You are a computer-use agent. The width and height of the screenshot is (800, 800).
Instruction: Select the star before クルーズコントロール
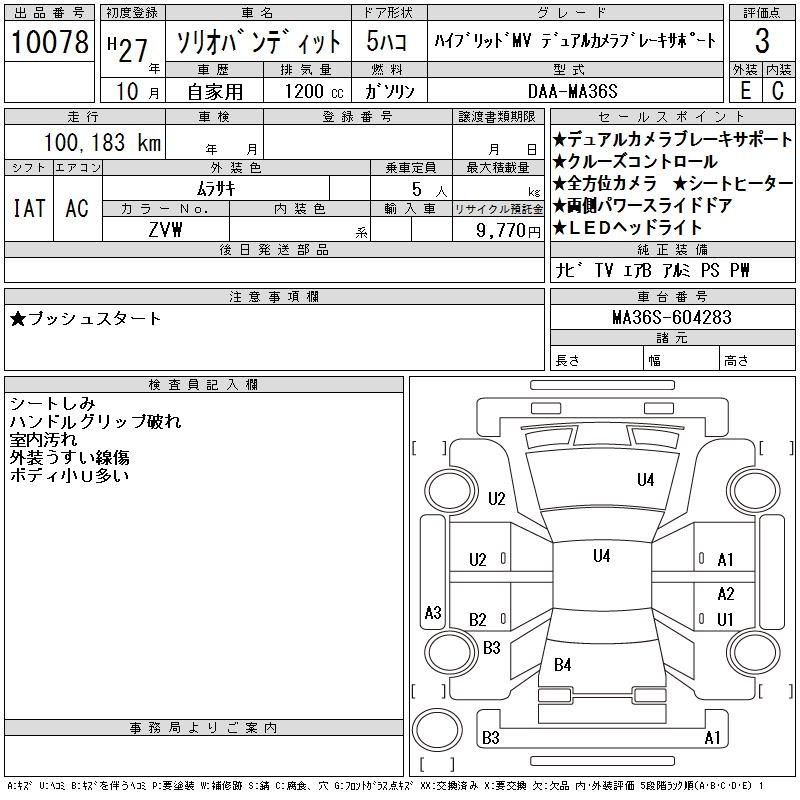click(x=560, y=162)
